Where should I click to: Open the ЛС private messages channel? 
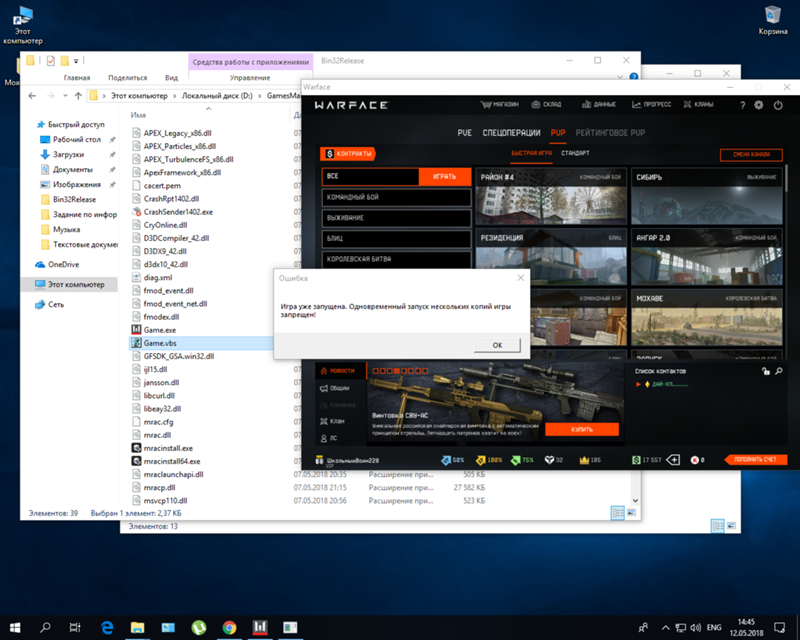point(329,438)
